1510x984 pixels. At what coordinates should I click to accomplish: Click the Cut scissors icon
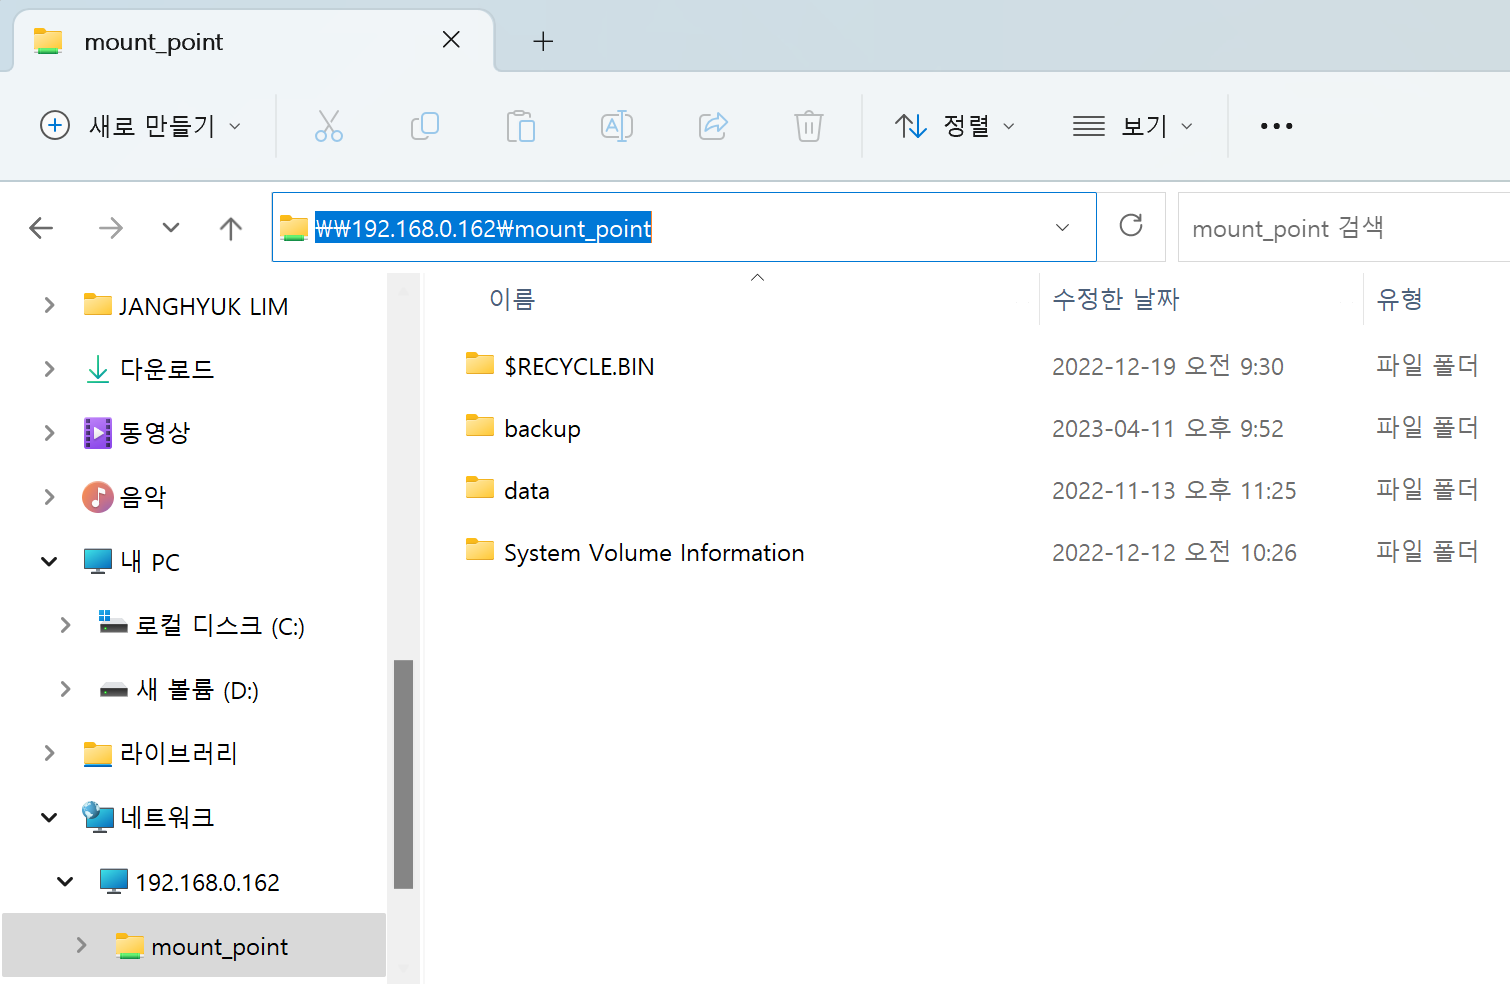[329, 126]
